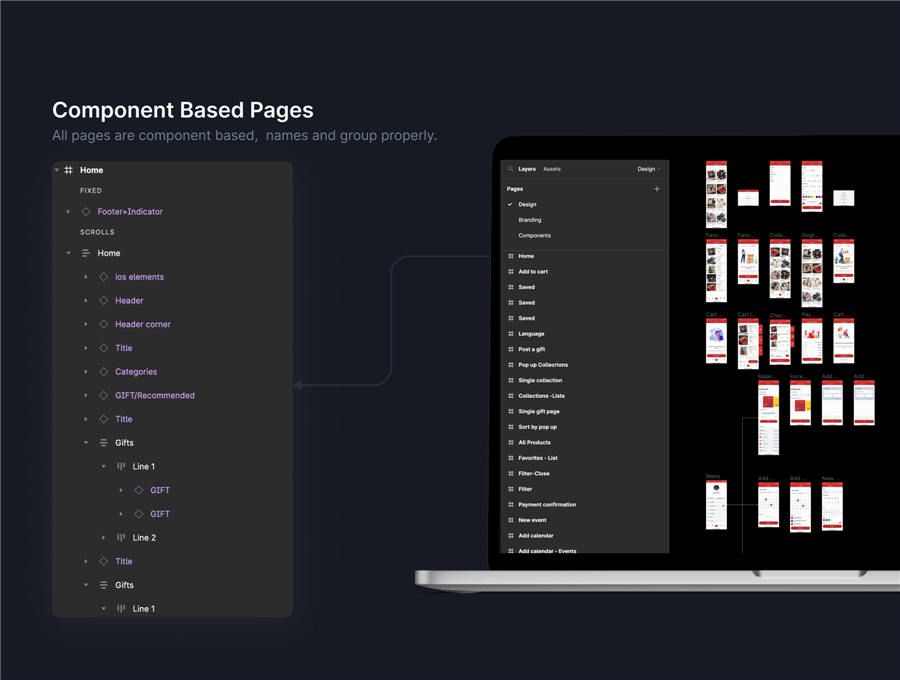Click the auto-layout icon beside Line 2
This screenshot has width=900, height=680.
coord(121,538)
